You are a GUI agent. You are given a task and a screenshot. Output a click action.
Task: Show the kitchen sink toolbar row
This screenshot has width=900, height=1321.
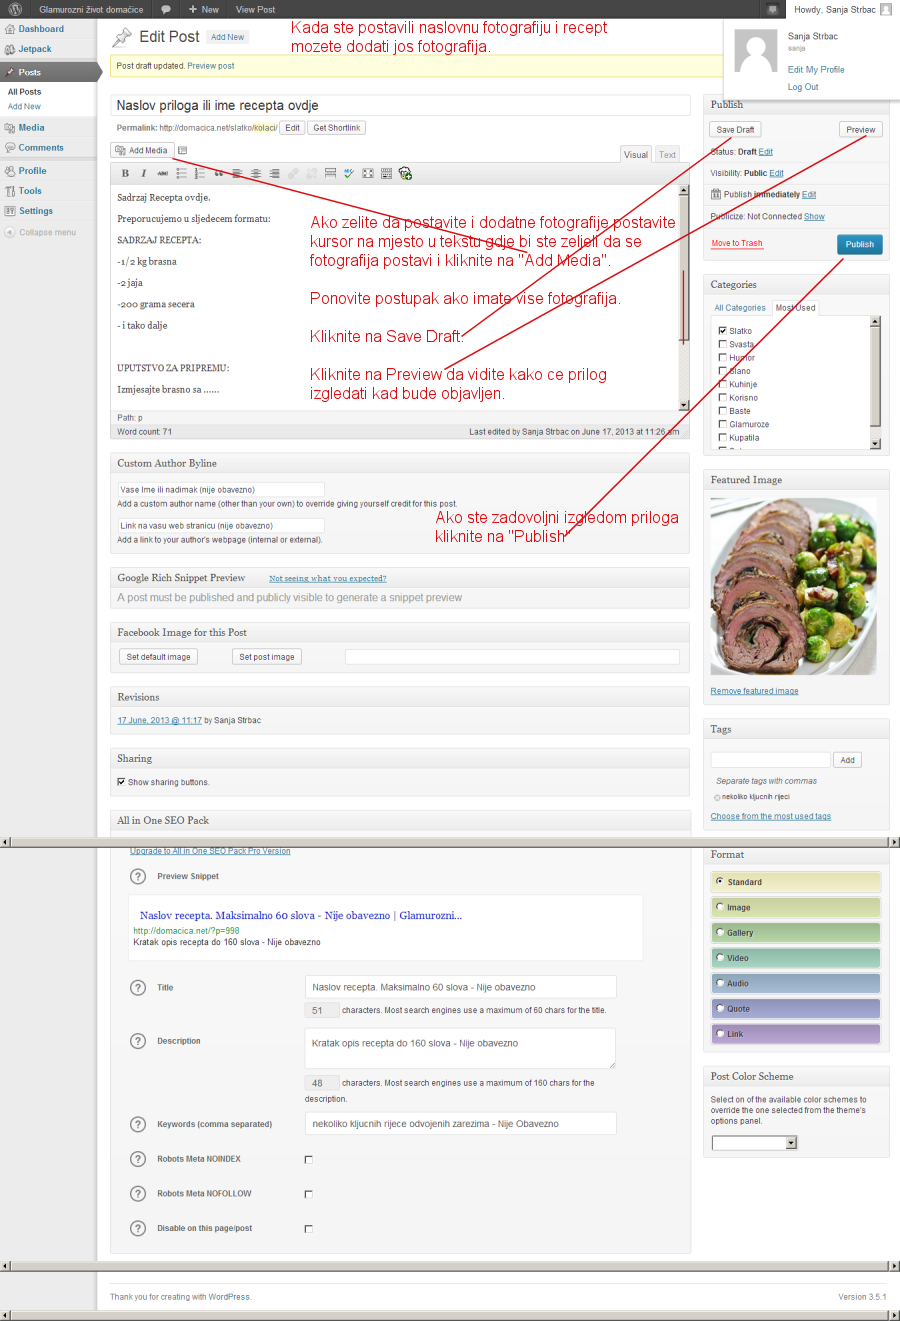tap(386, 173)
